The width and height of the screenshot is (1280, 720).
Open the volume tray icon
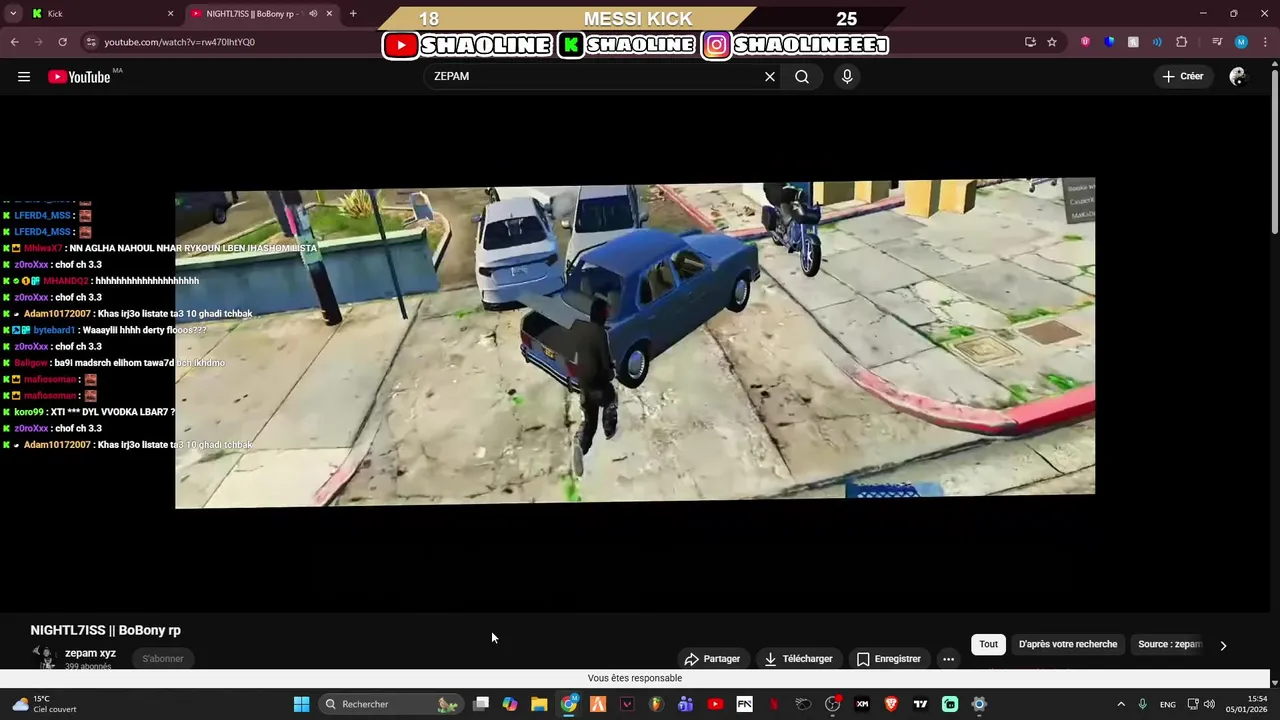click(x=1209, y=704)
